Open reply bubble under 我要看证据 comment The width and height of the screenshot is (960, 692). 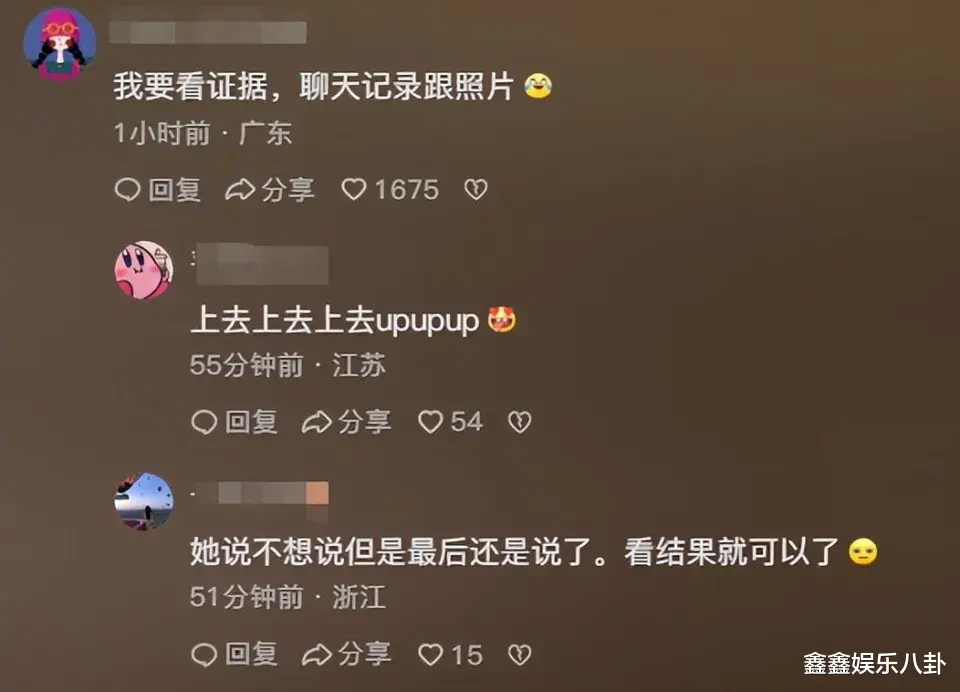pos(157,190)
